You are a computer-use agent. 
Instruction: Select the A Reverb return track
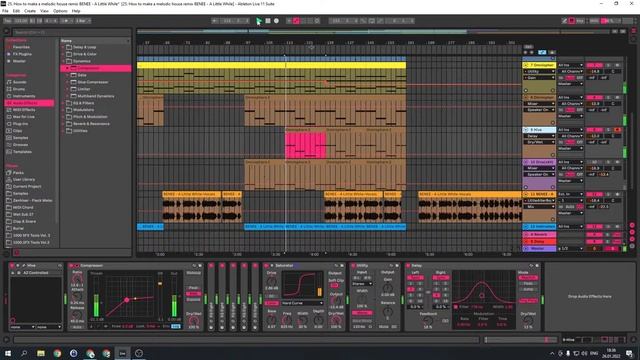click(x=540, y=235)
